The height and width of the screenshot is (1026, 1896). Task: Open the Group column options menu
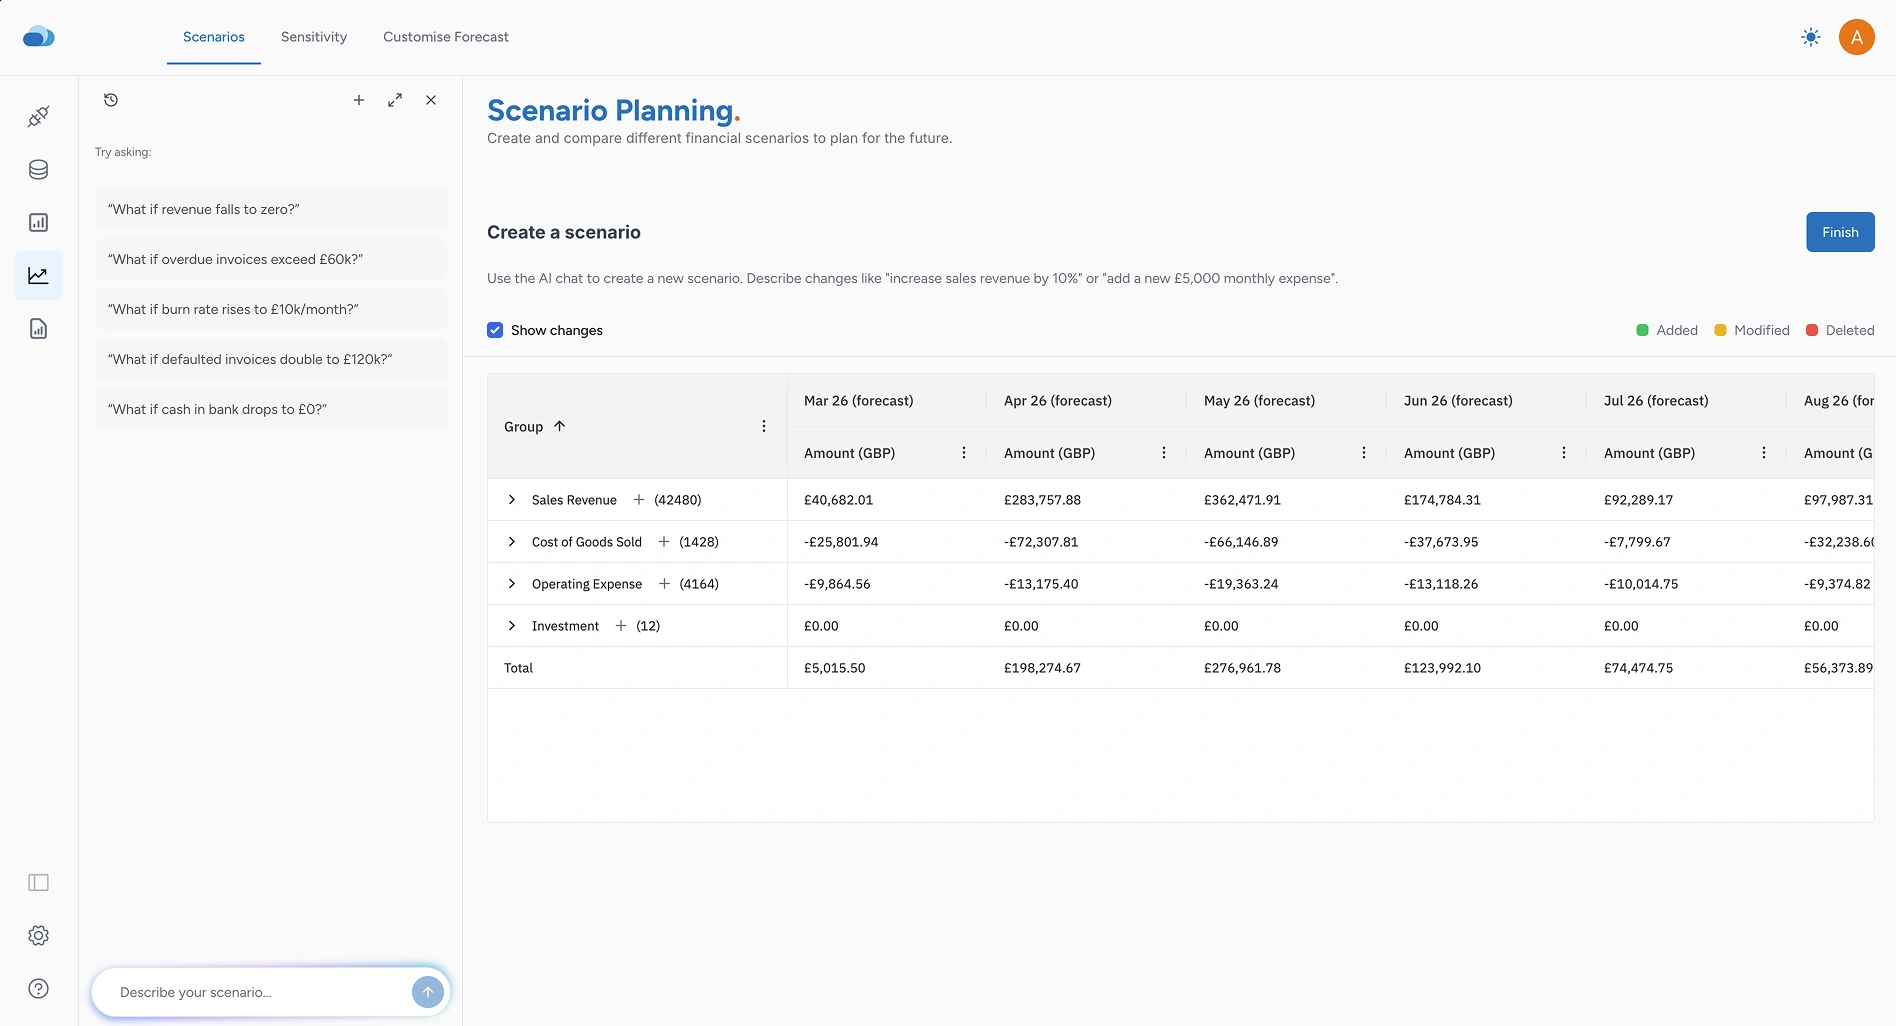pos(764,426)
